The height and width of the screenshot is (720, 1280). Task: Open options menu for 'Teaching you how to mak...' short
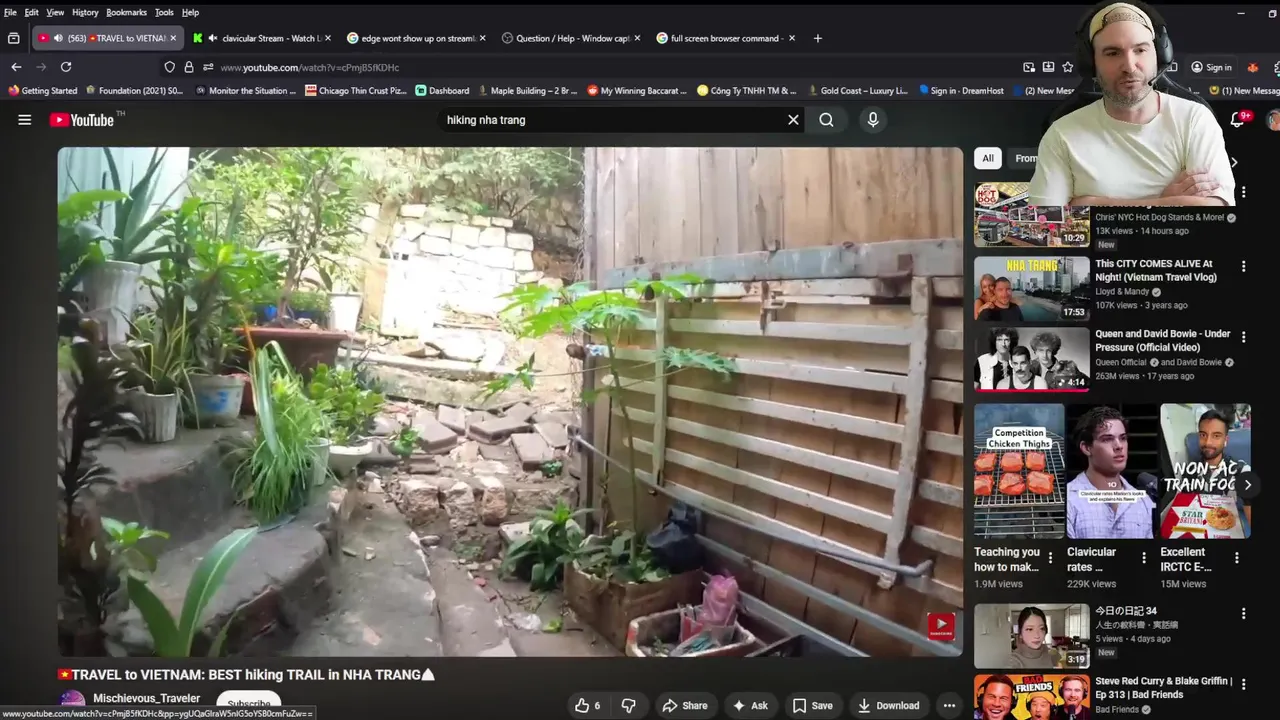(x=1050, y=558)
